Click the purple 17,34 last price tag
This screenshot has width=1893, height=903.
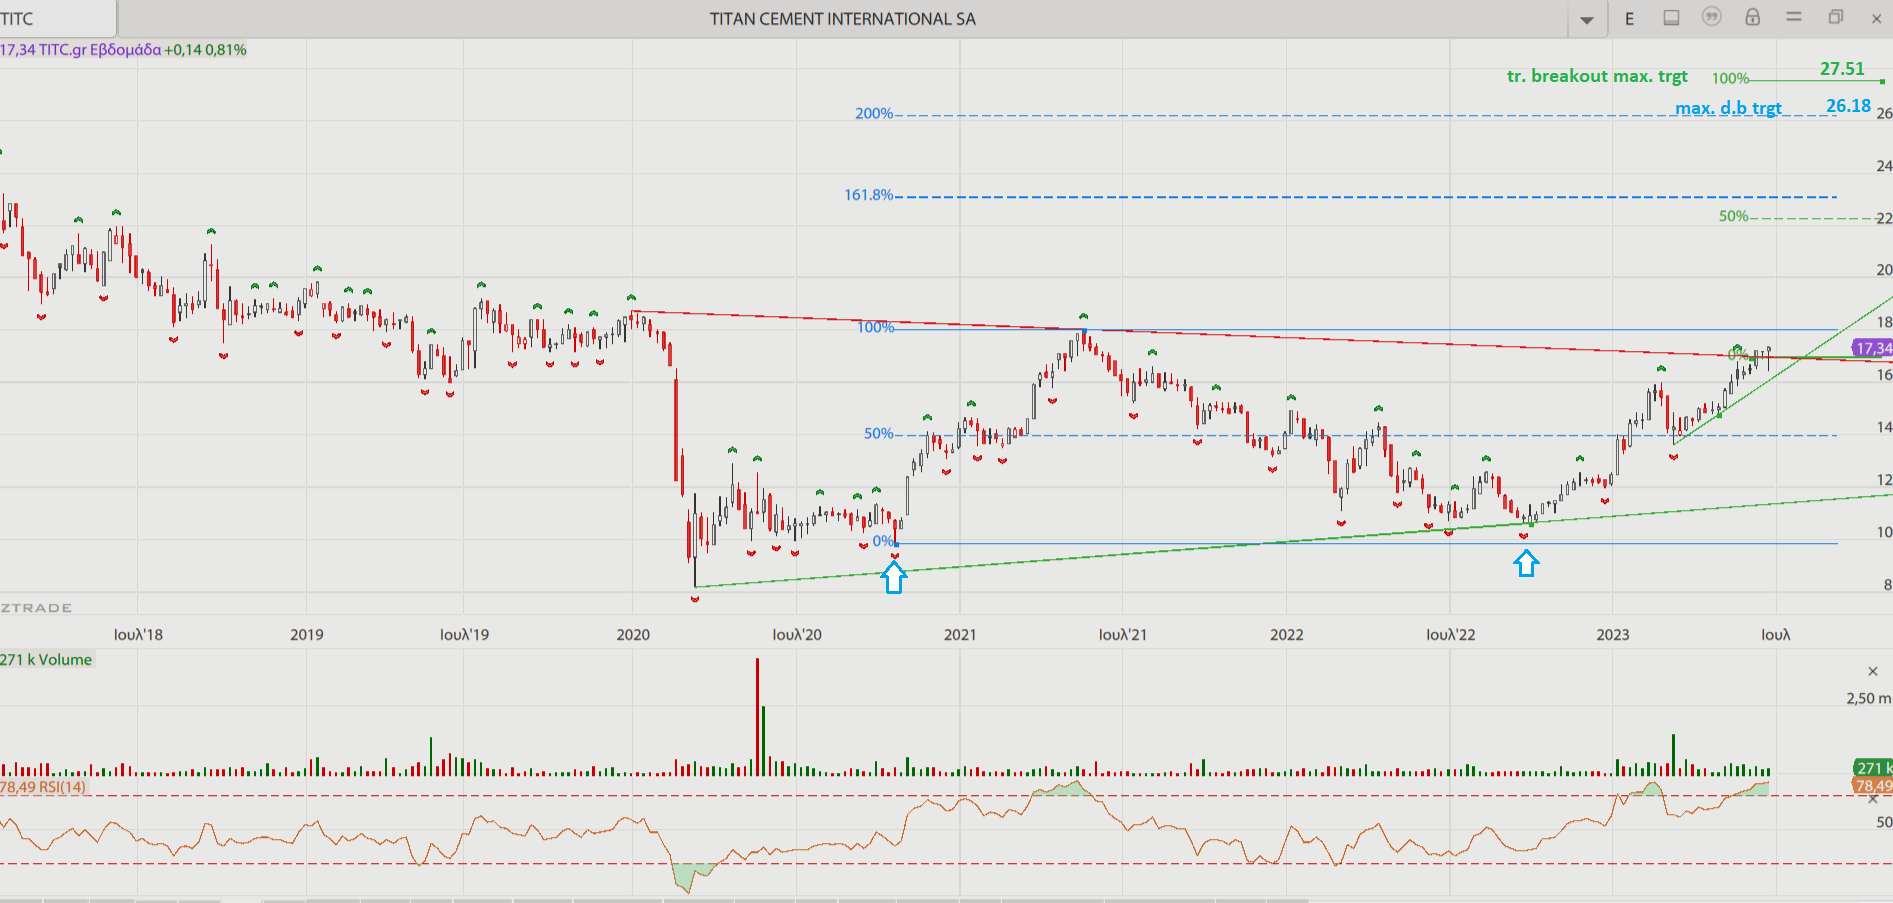(1872, 348)
